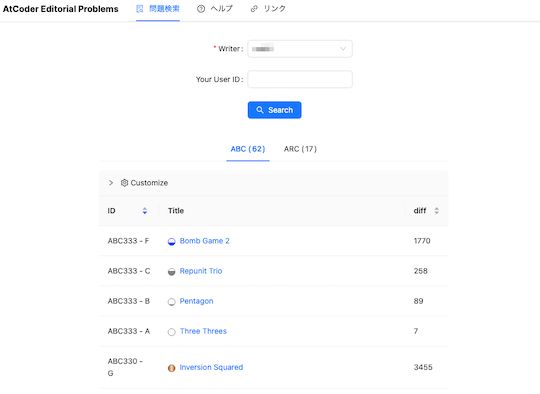Click the blue difficulty circle for Bomb Game 2
This screenshot has width=540, height=394.
point(172,241)
